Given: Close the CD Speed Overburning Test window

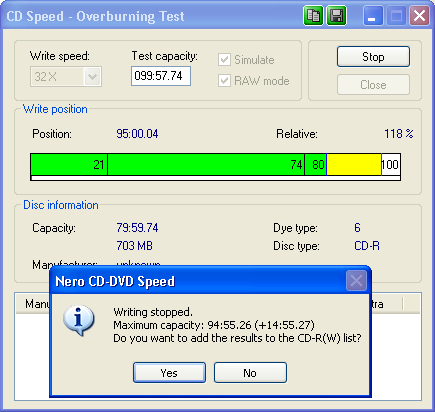Looking at the screenshot, I should coord(419,16).
